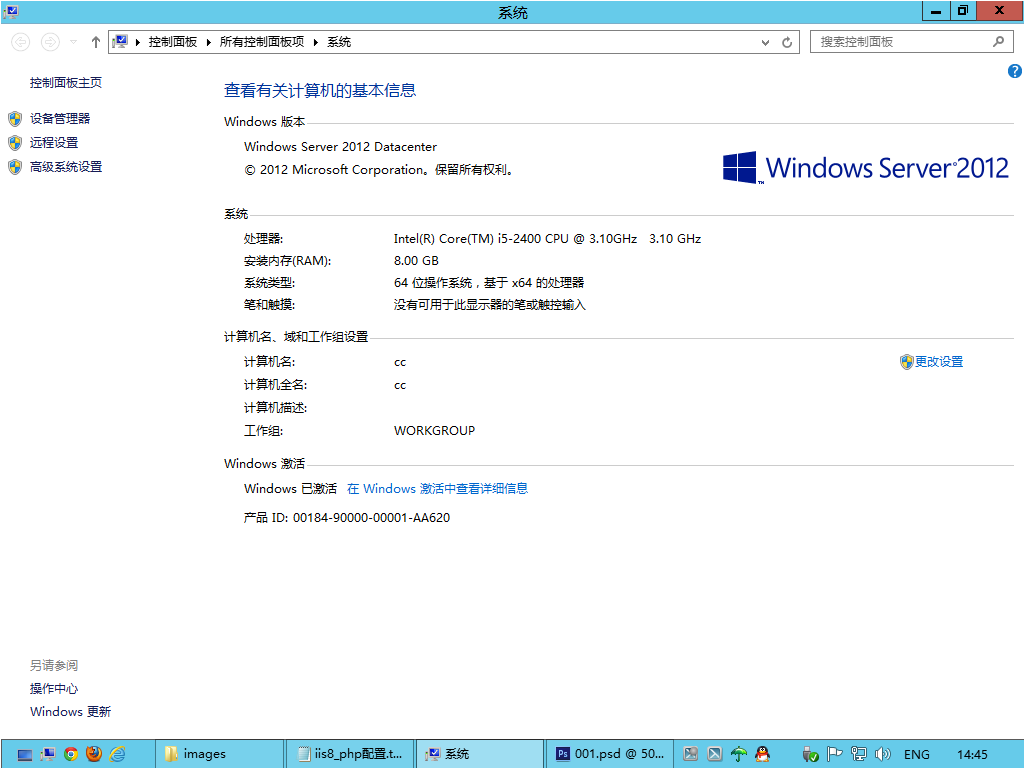Click the network tray icon
1024x768 pixels.
pyautogui.click(x=859, y=754)
